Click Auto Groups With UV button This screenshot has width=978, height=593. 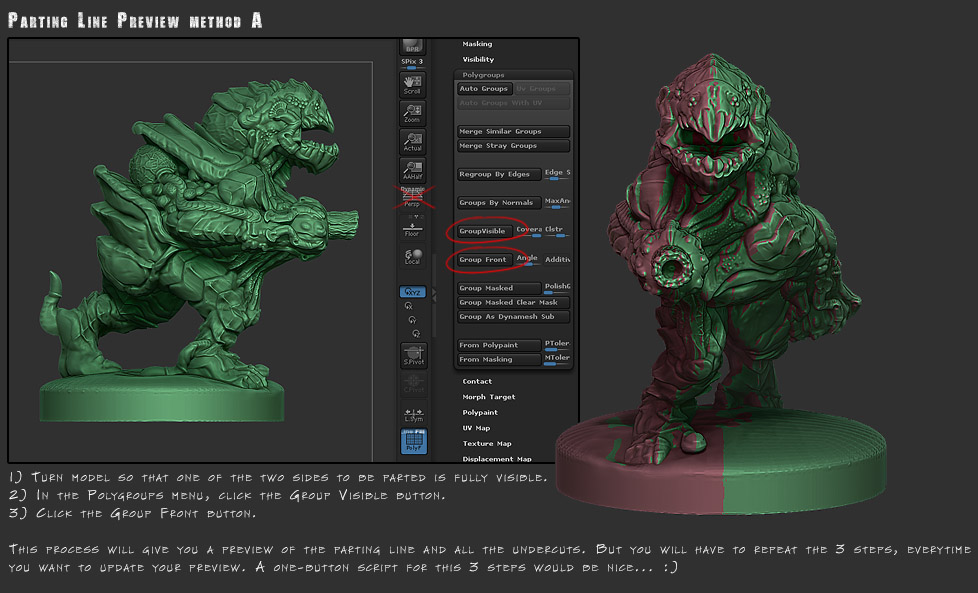tap(513, 103)
